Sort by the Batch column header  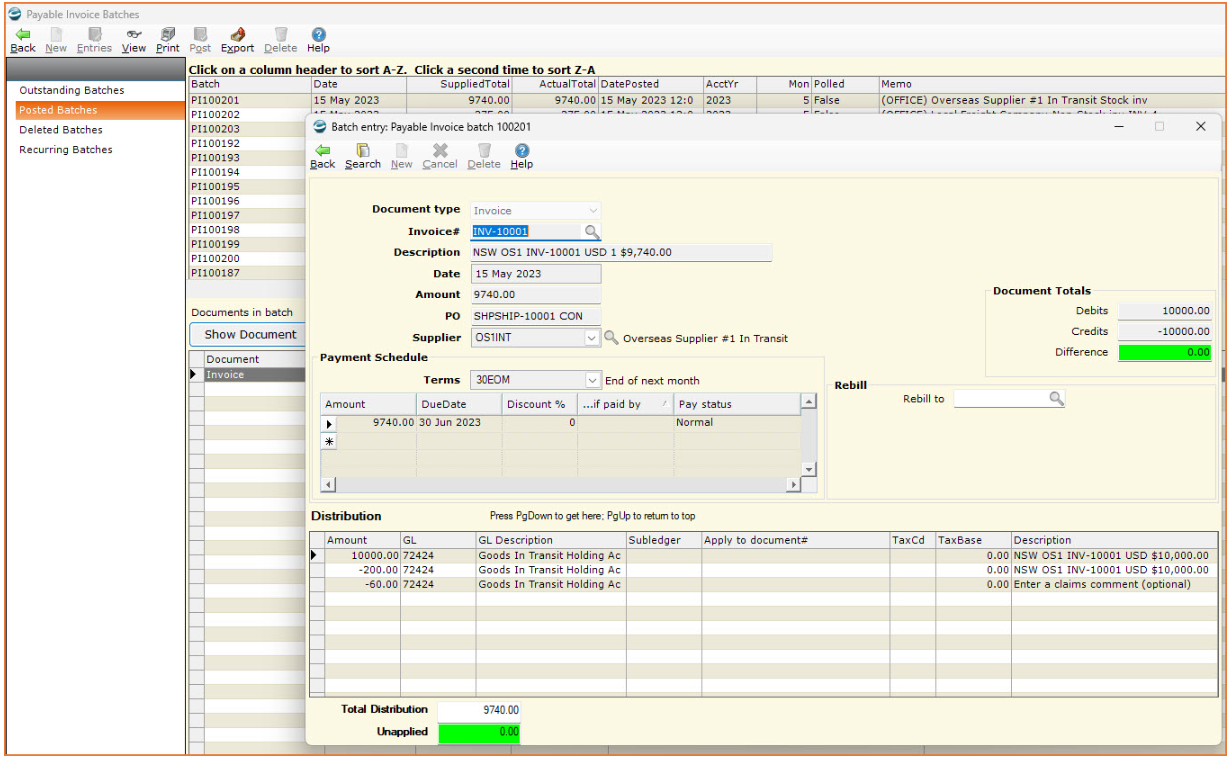coord(250,85)
